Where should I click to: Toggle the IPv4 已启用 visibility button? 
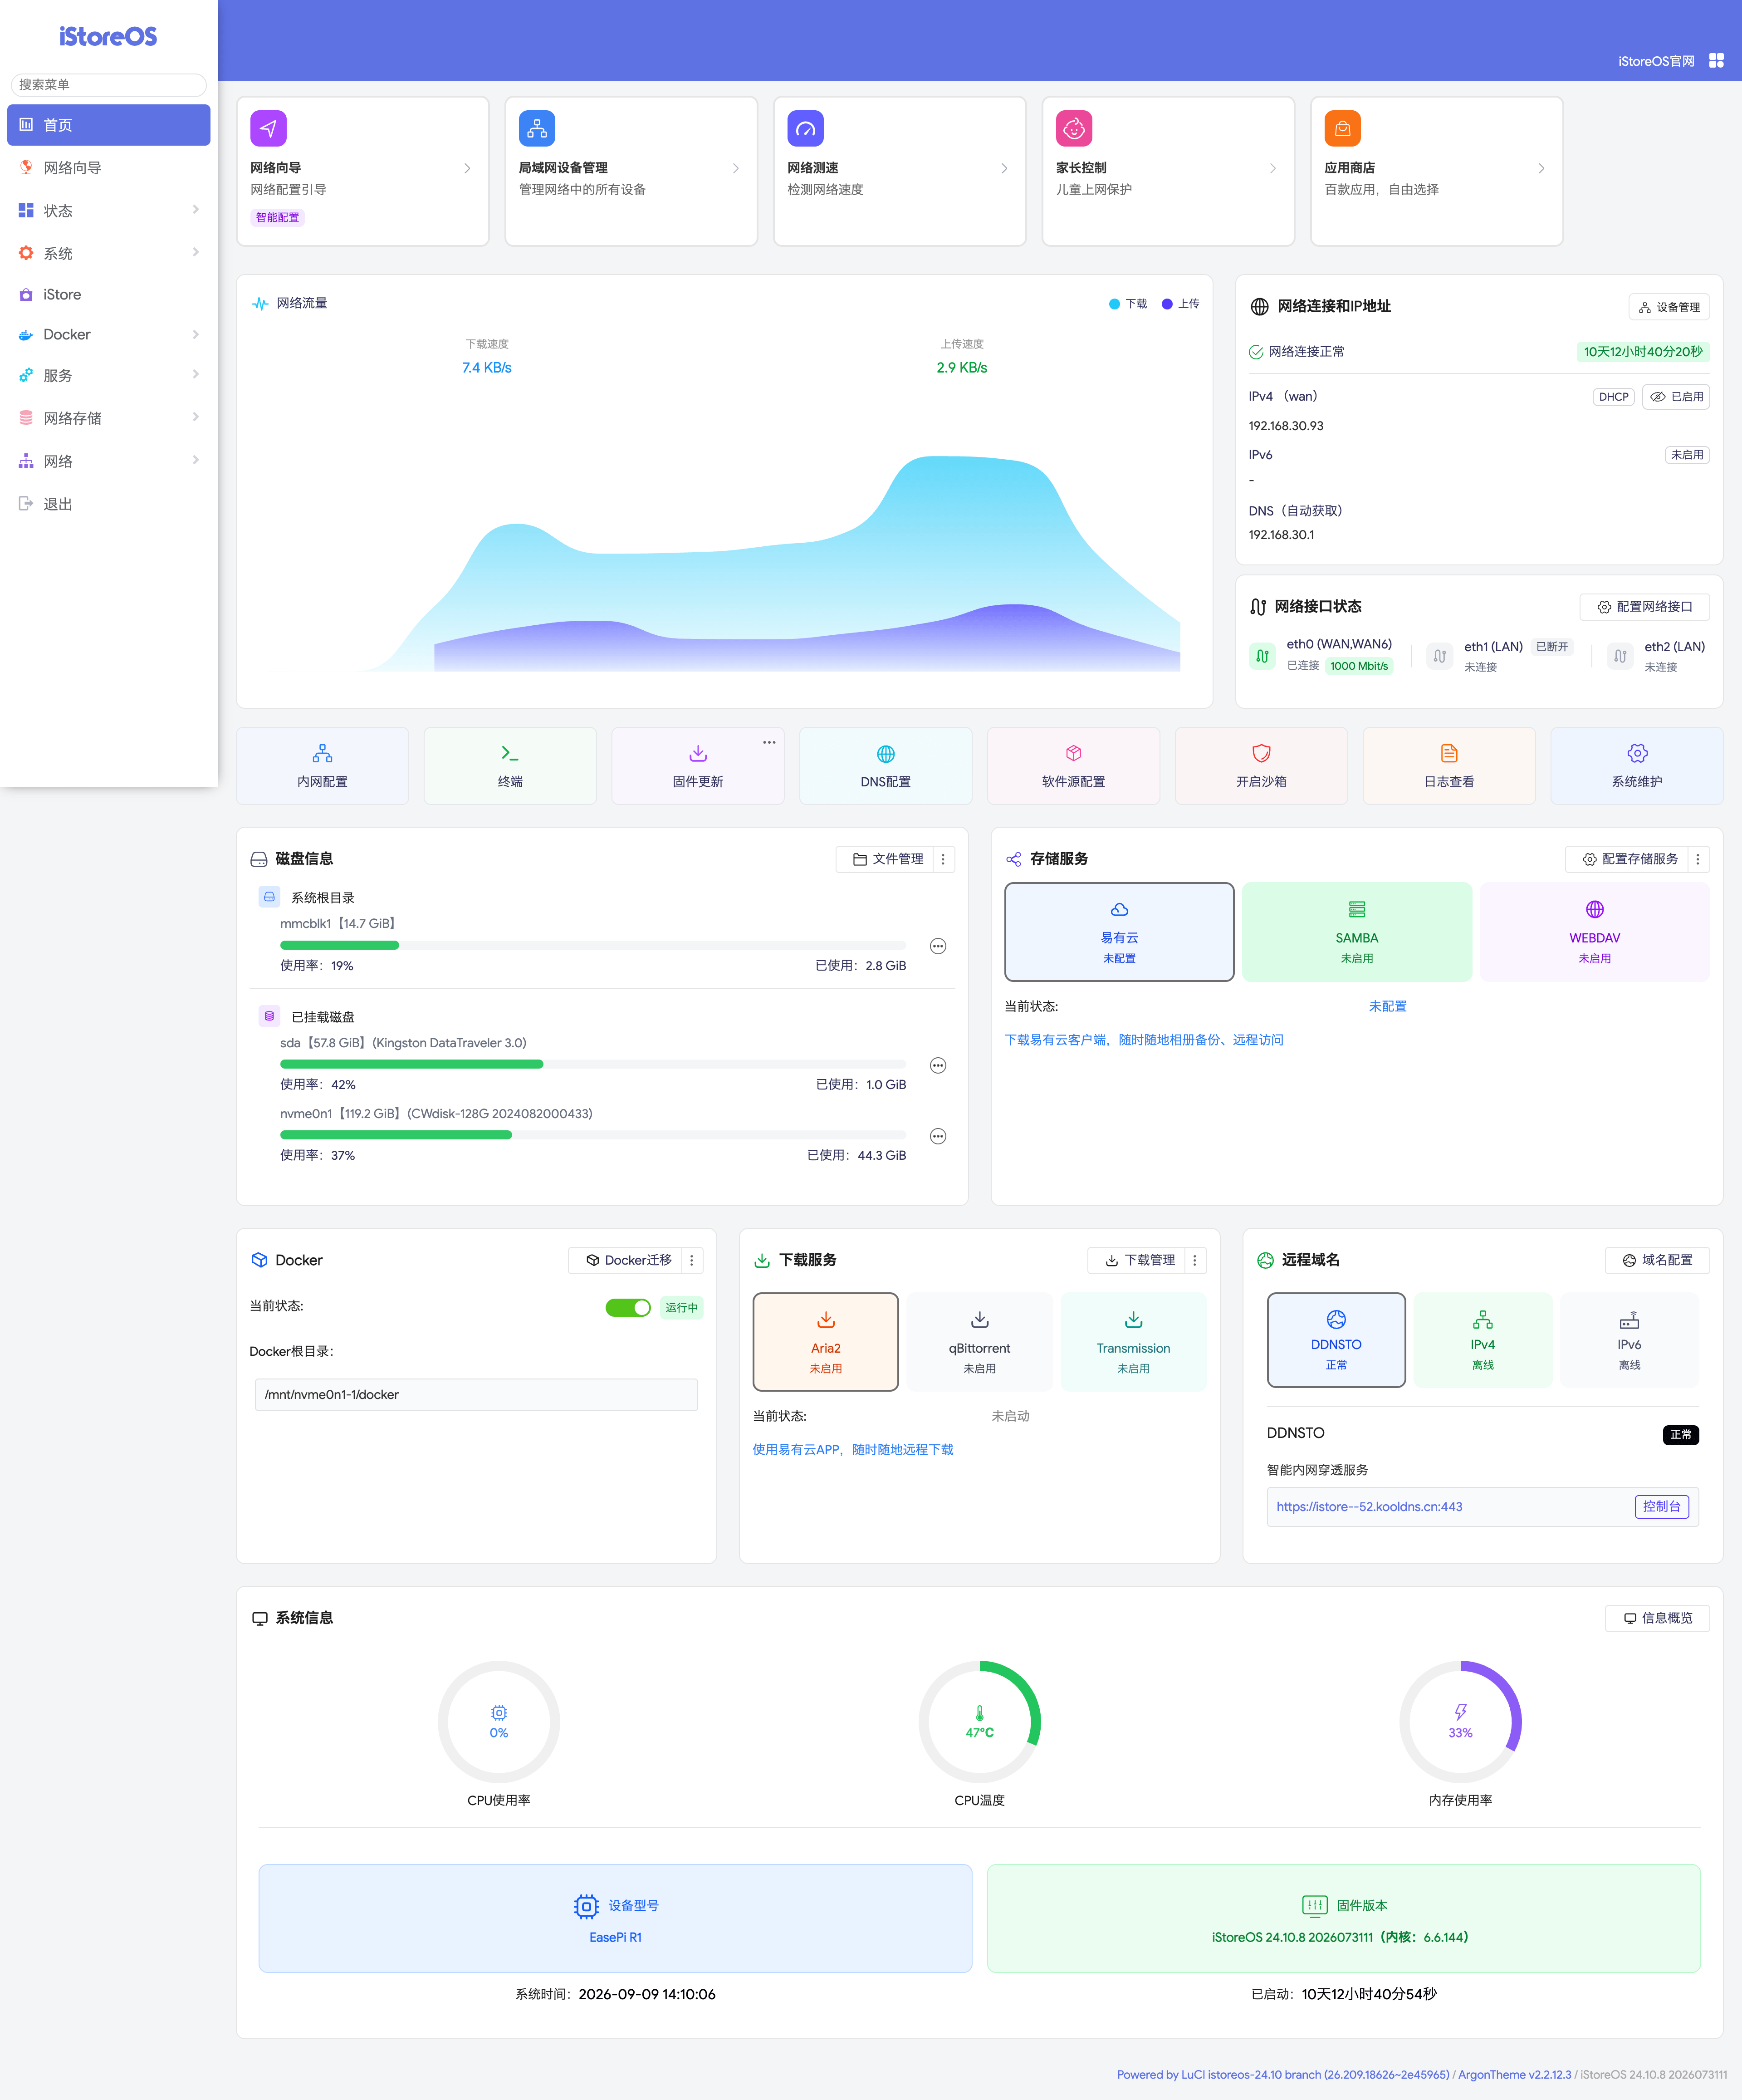click(x=1676, y=397)
